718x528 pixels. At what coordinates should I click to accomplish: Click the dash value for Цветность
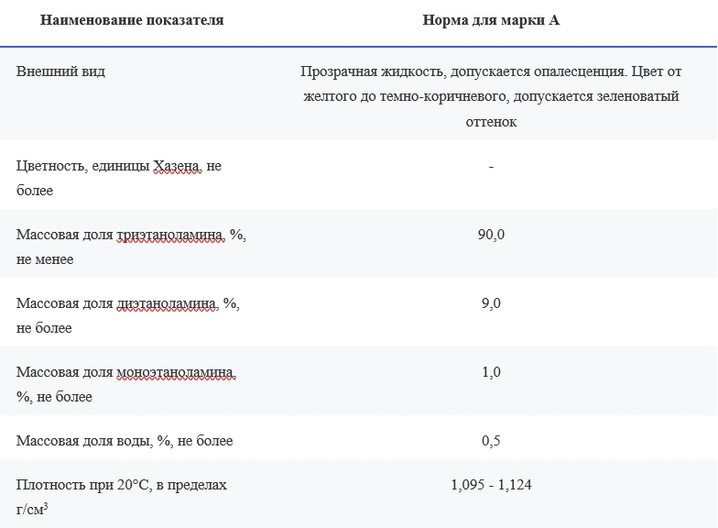491,167
